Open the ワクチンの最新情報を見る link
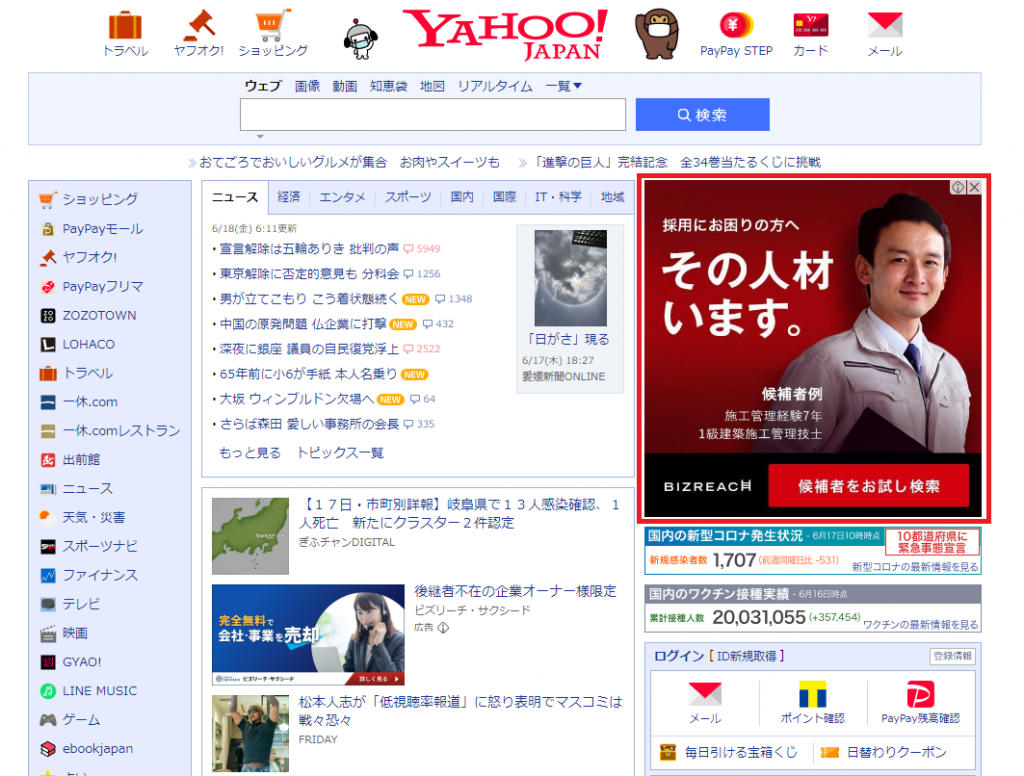 pos(921,625)
